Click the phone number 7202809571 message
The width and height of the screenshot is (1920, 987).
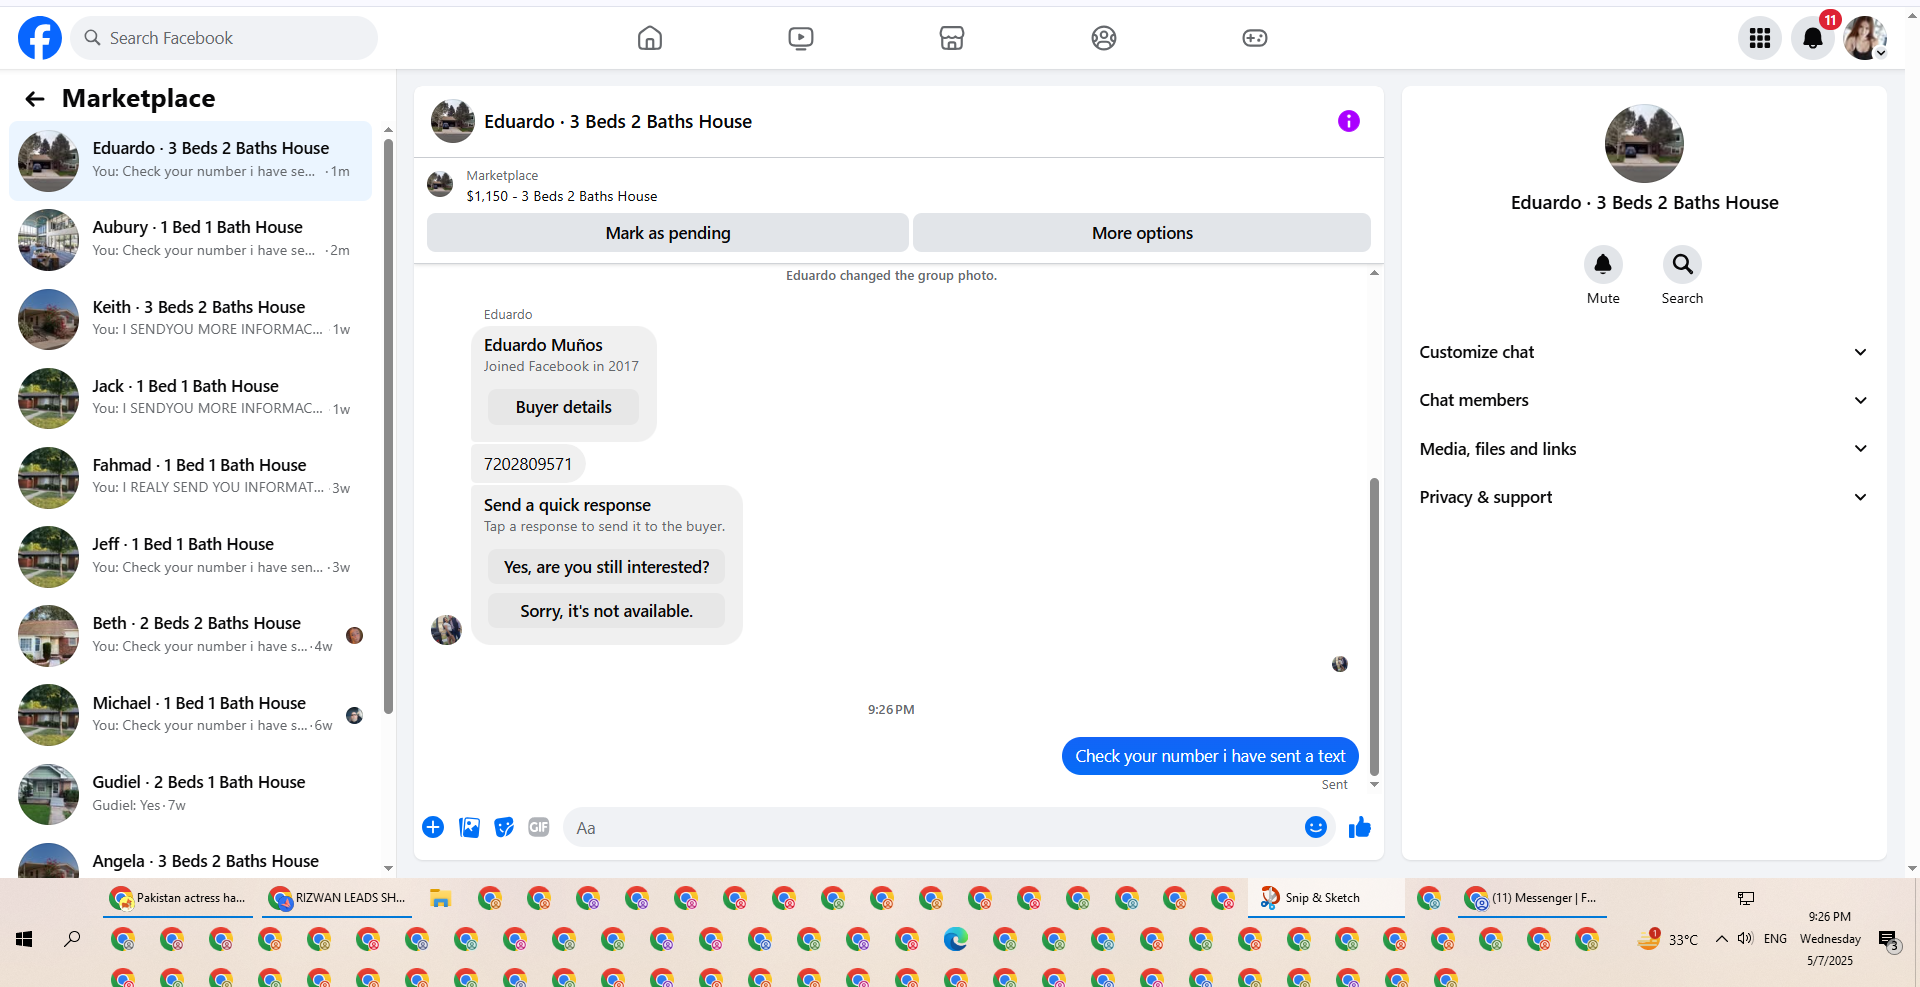(x=528, y=464)
